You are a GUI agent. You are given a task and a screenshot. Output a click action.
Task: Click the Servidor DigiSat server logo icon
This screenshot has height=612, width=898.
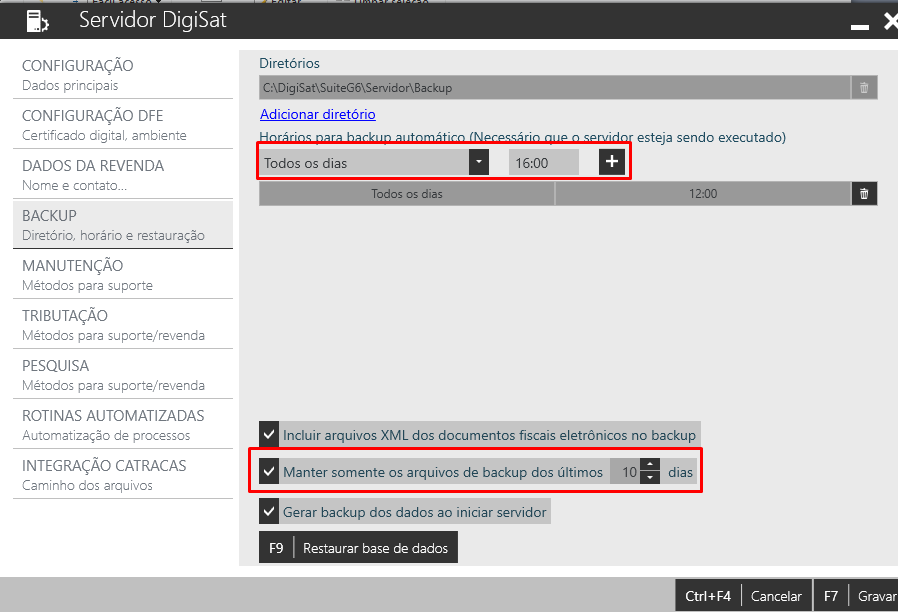(x=37, y=21)
